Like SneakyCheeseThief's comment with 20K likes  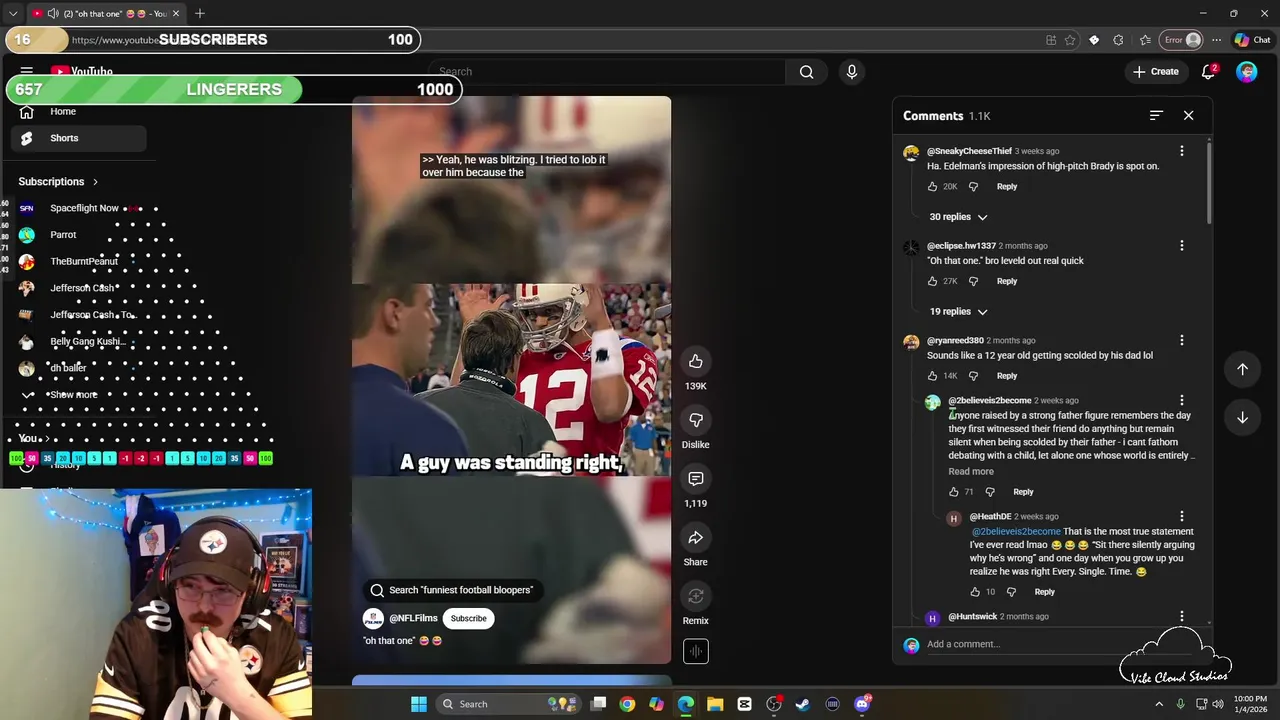[932, 187]
